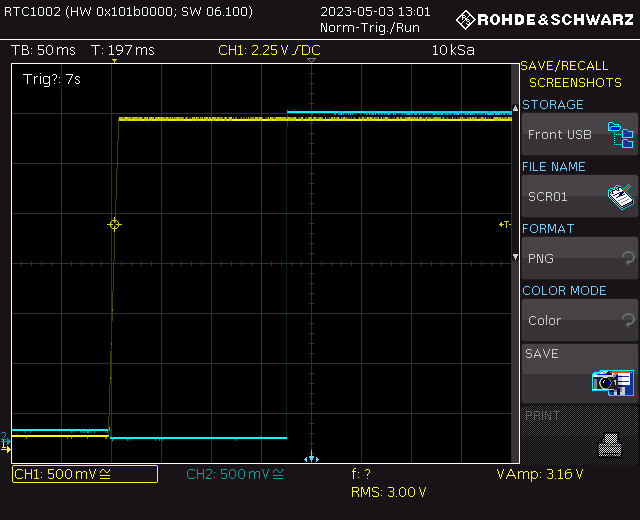Click the f: ? frequency measurement
640x520 pixels.
pyautogui.click(x=361, y=474)
